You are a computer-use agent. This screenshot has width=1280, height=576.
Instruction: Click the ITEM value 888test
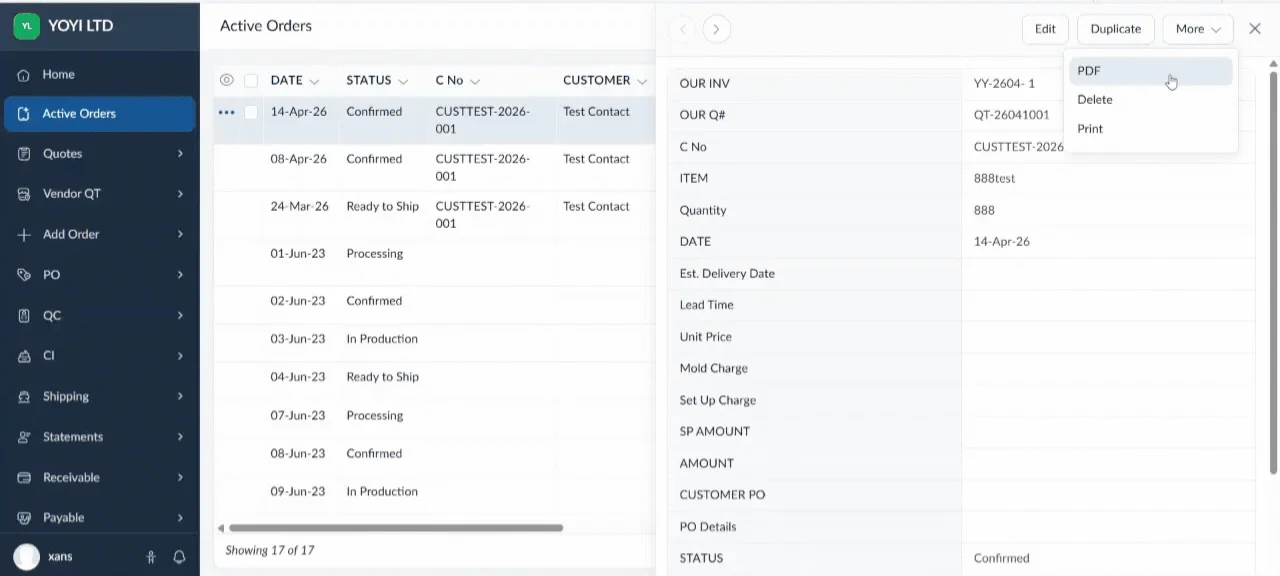[994, 178]
